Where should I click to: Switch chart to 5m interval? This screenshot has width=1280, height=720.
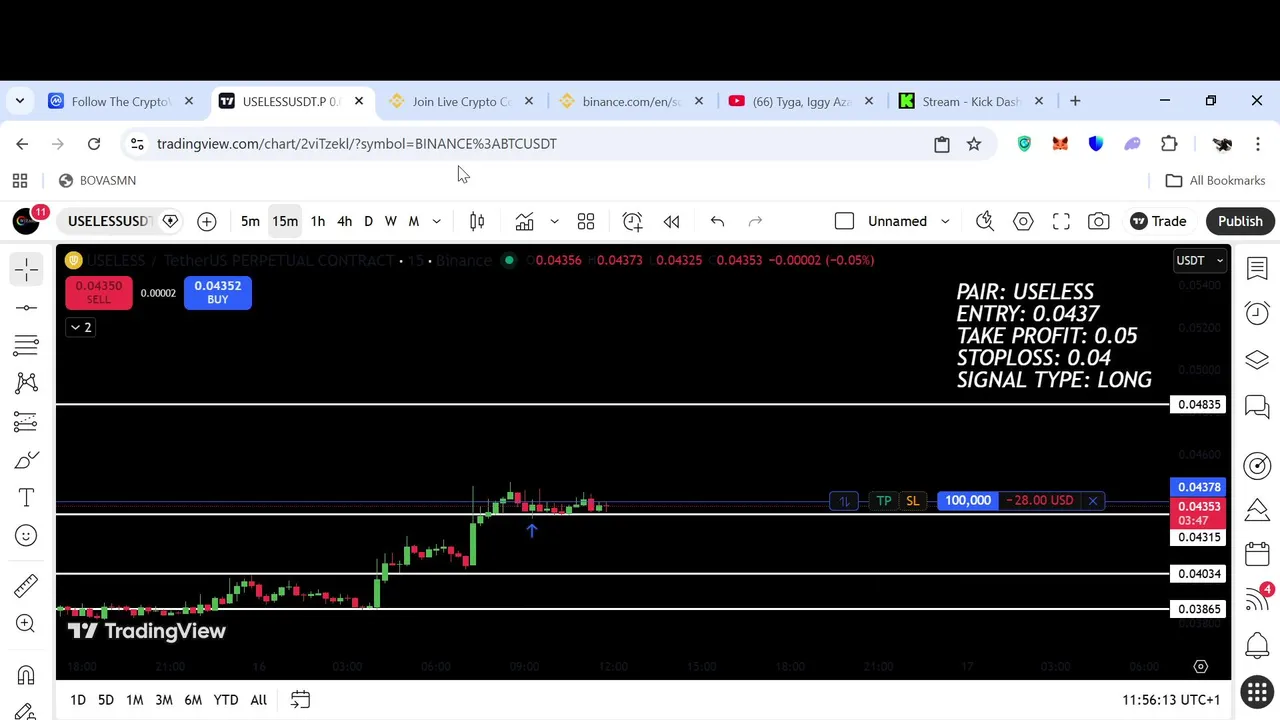click(250, 221)
